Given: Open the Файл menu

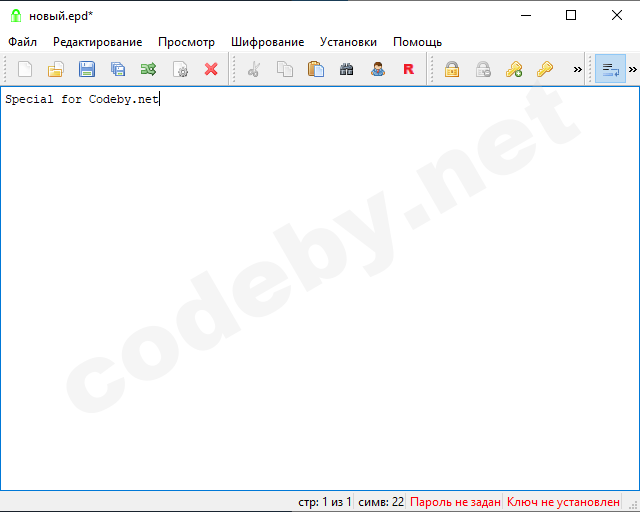Looking at the screenshot, I should 22,42.
